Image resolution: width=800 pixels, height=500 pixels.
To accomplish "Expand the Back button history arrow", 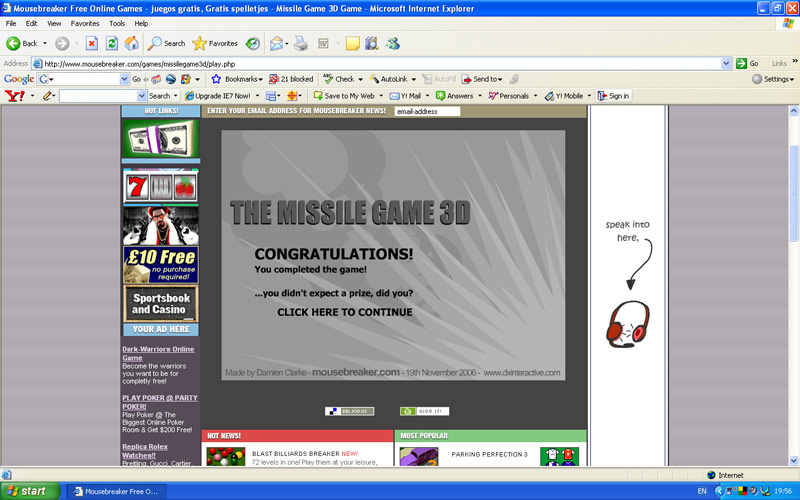I will 45,43.
